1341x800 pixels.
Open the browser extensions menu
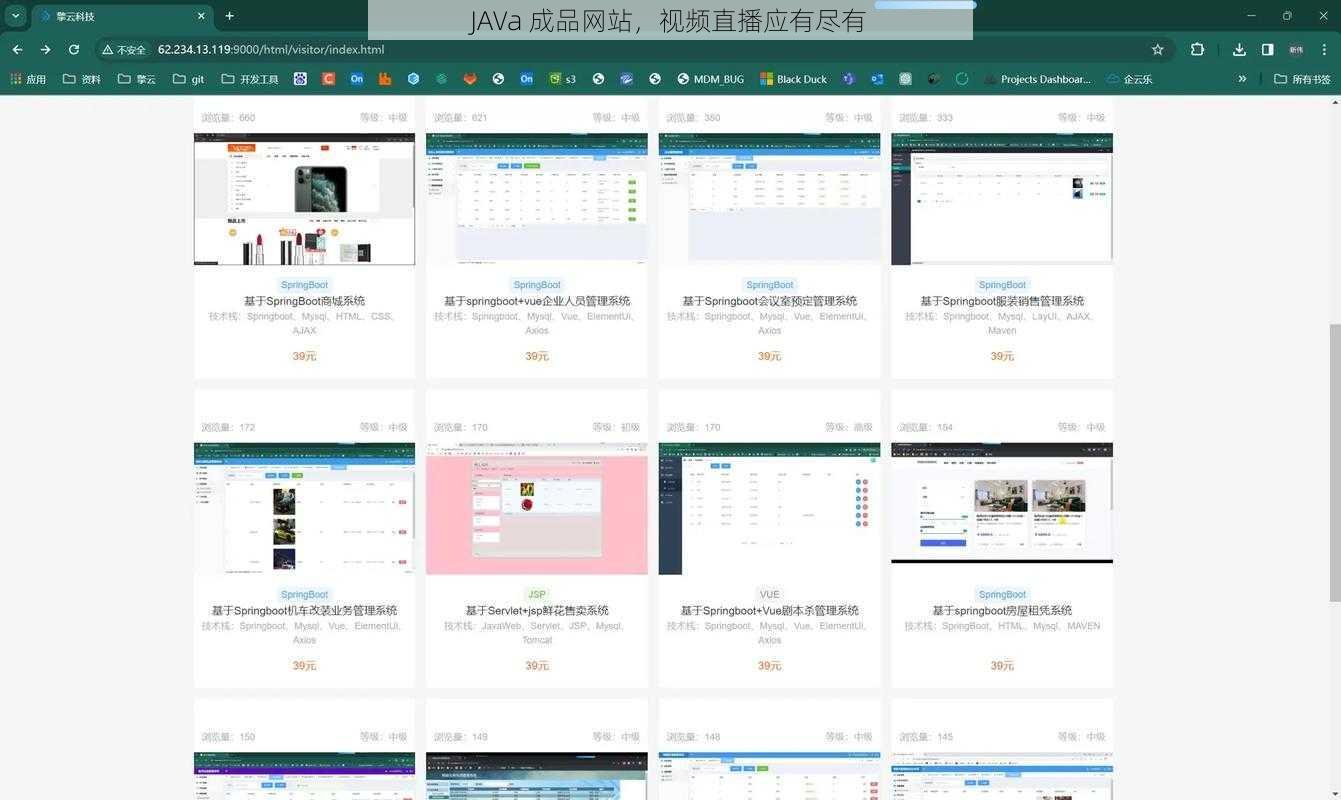[x=1197, y=49]
